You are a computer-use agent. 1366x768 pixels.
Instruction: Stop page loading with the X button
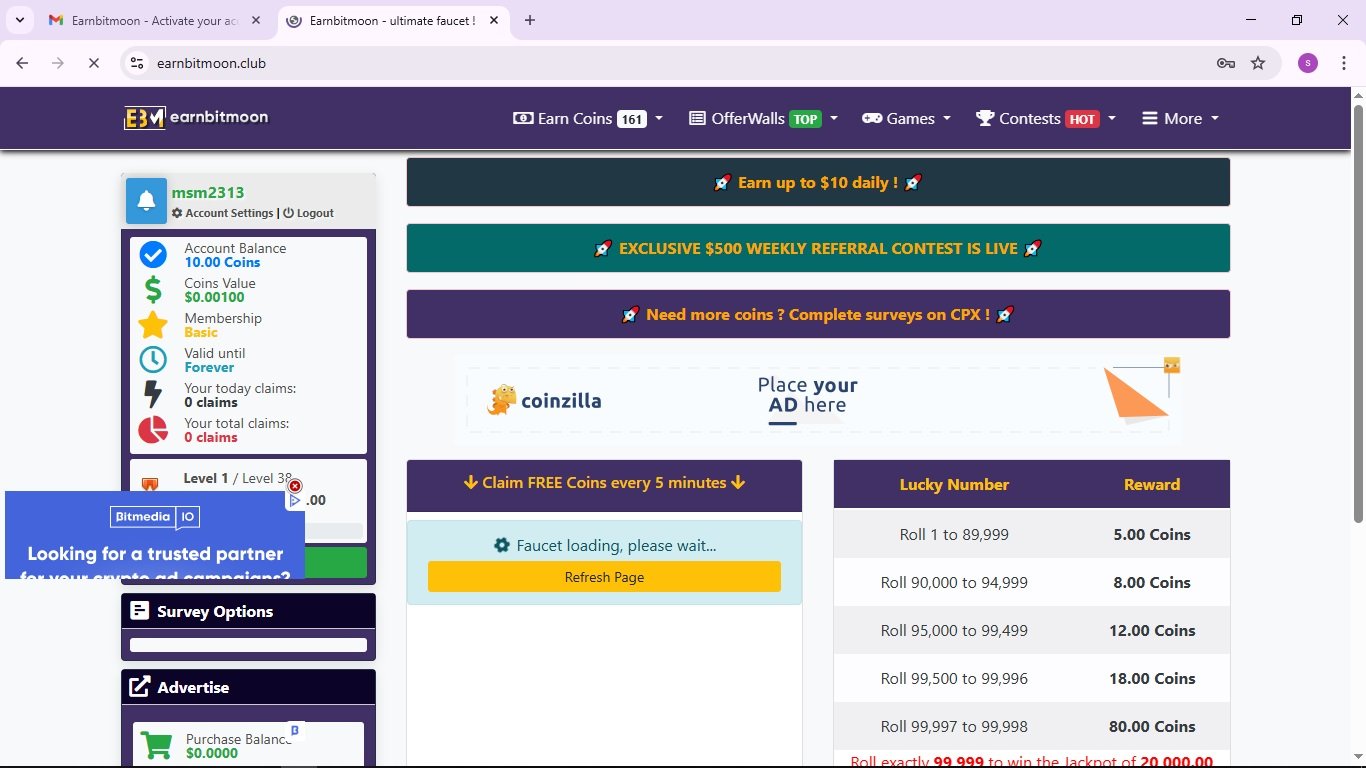(x=93, y=63)
